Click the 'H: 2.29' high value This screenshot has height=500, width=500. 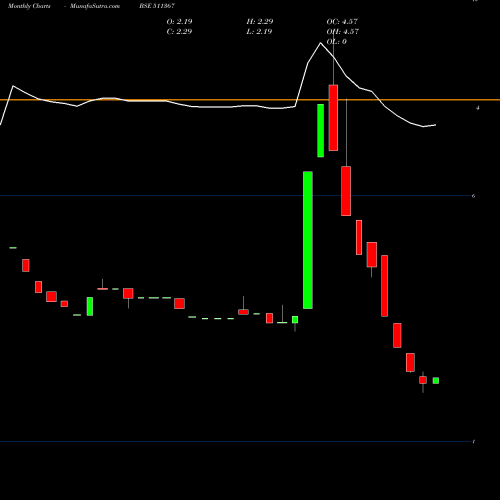tap(260, 22)
